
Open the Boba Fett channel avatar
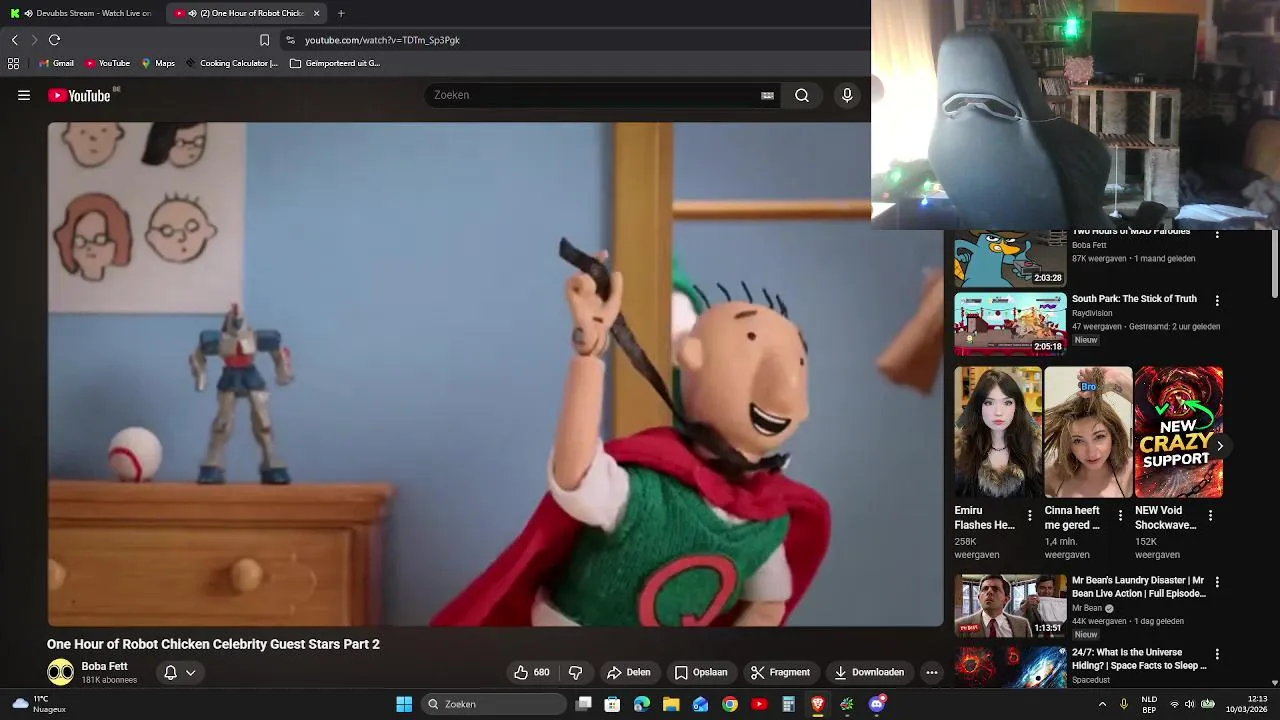click(x=61, y=673)
